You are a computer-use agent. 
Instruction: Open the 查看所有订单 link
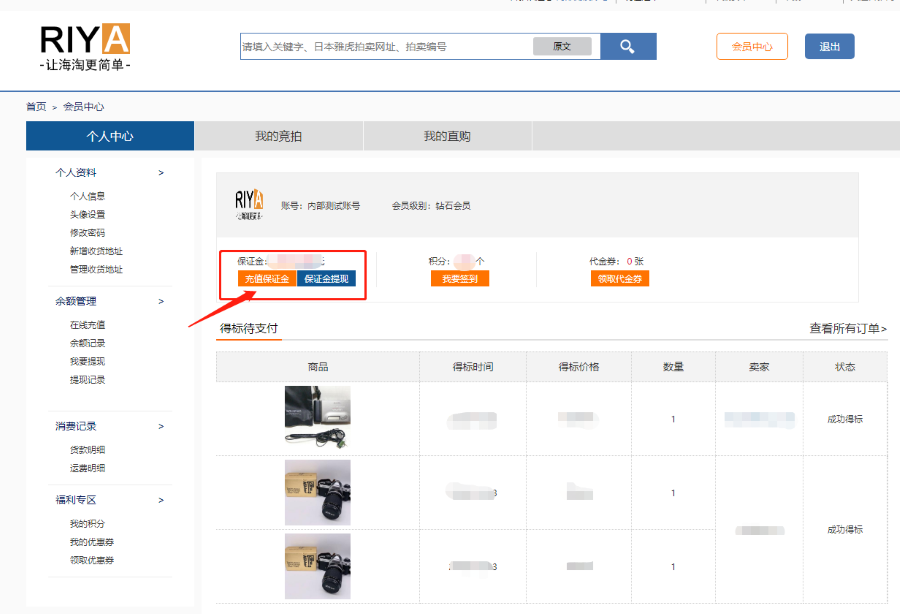pyautogui.click(x=847, y=328)
